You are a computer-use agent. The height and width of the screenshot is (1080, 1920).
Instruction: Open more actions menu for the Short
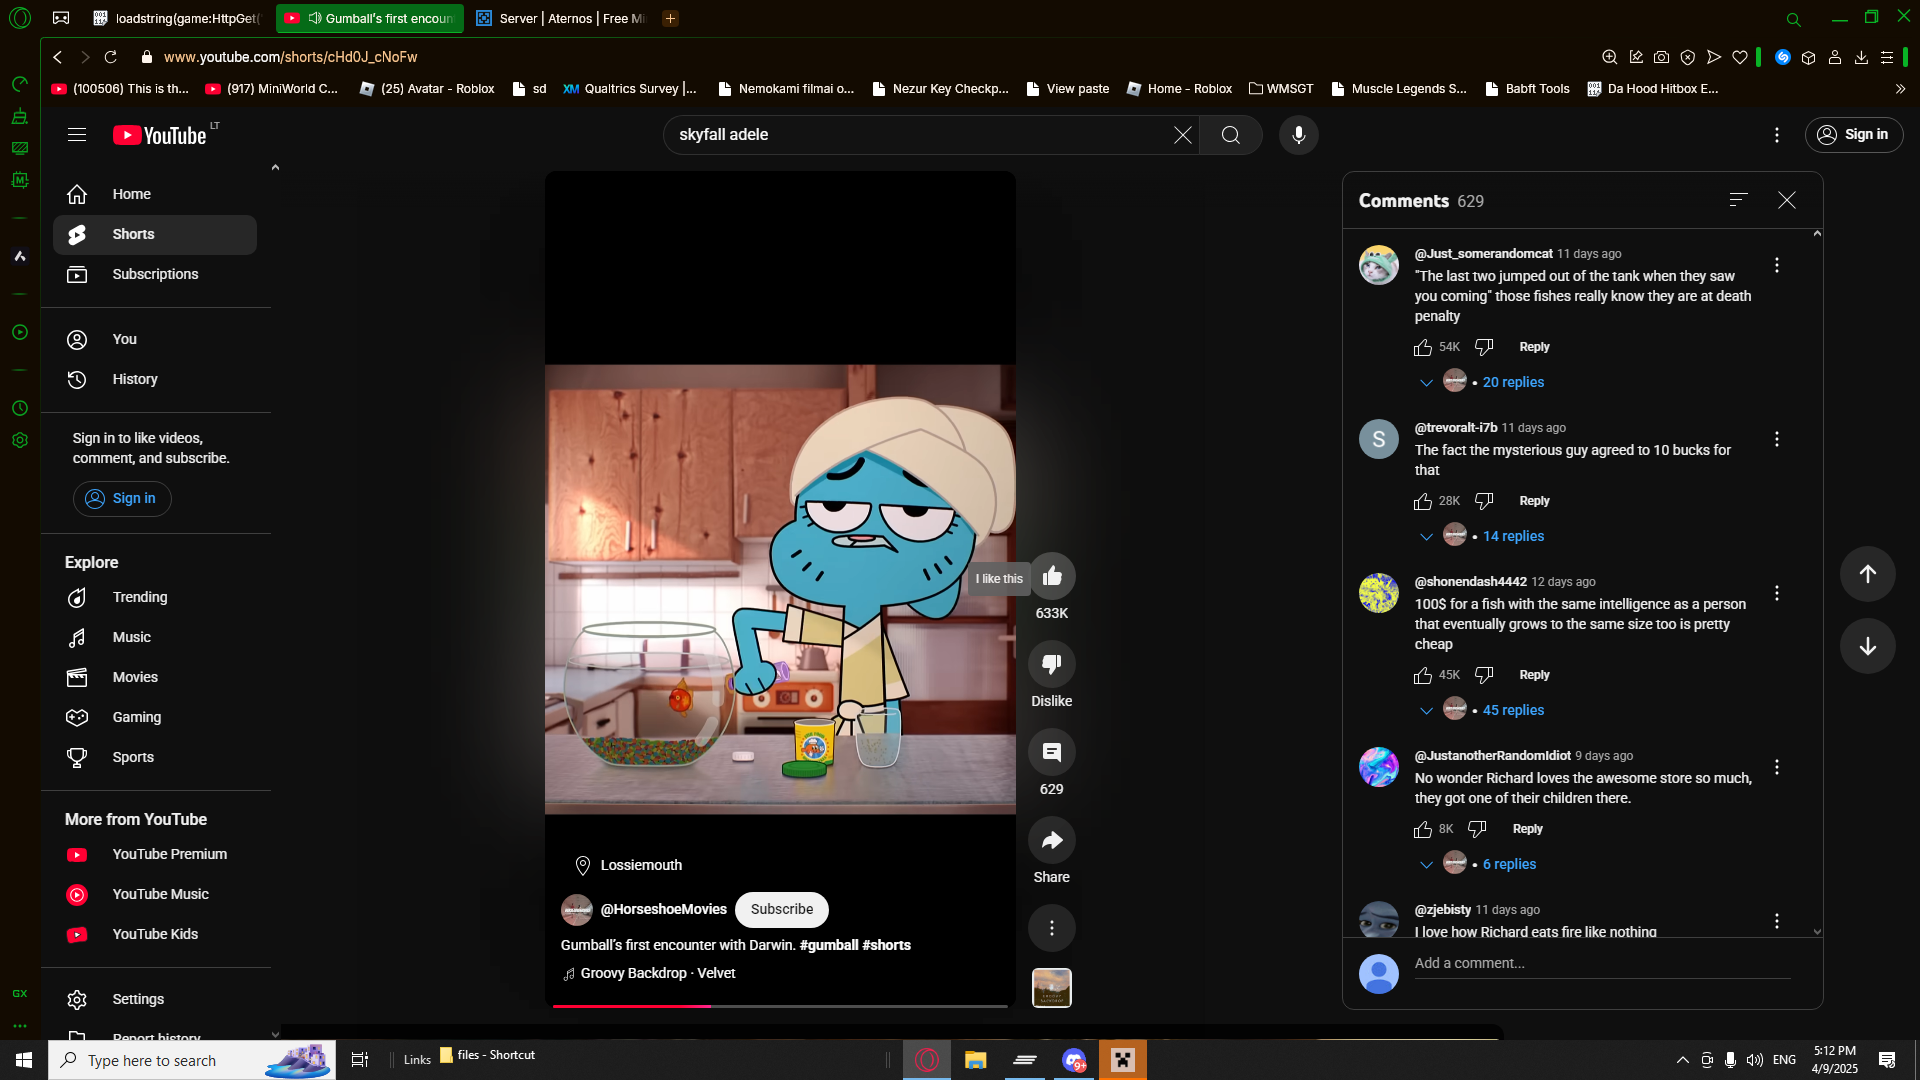pos(1051,928)
